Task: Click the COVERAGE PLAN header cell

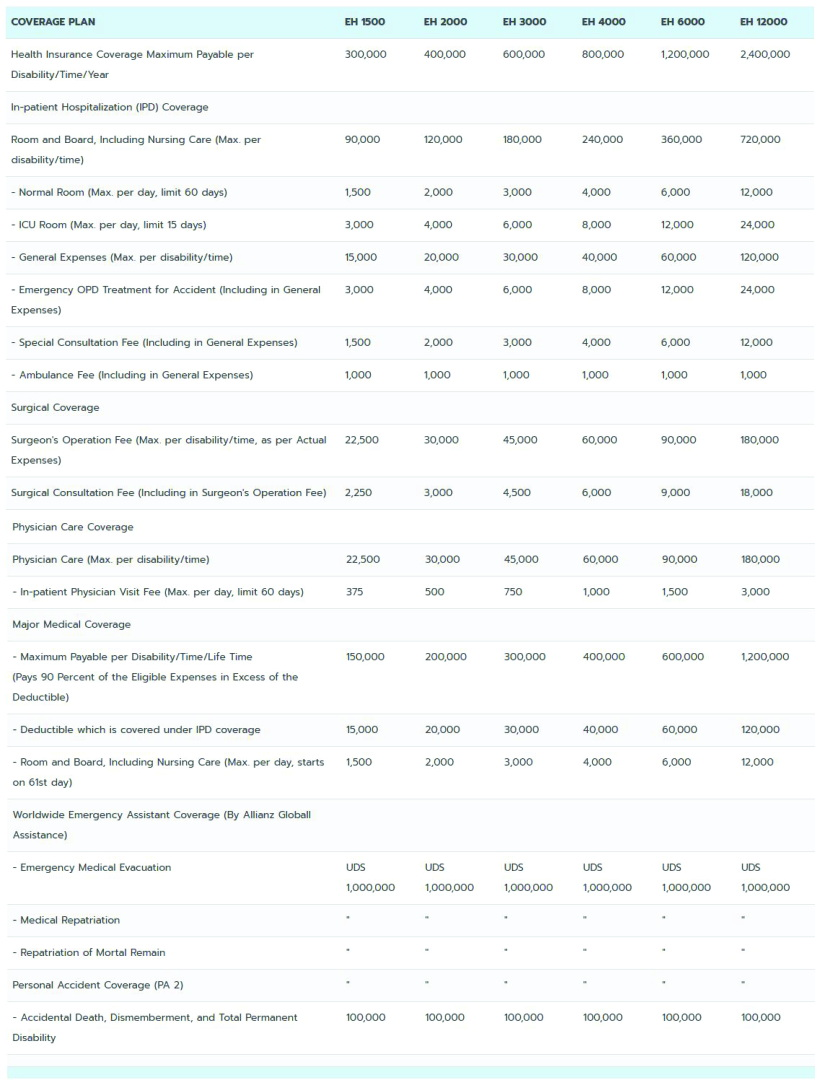Action: click(53, 22)
